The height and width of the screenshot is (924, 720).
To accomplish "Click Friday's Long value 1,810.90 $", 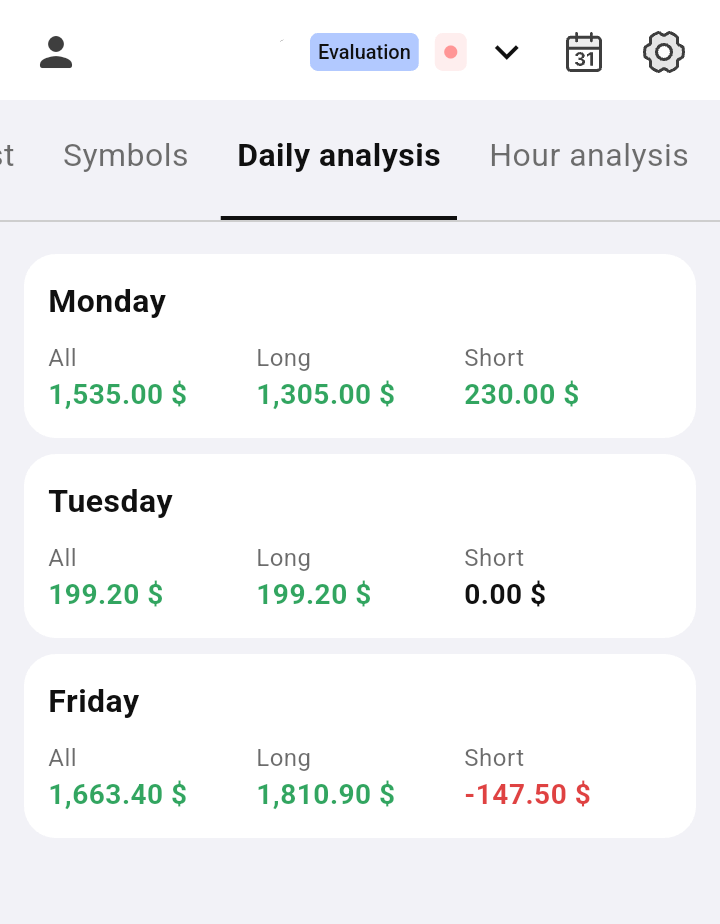I will (x=326, y=794).
